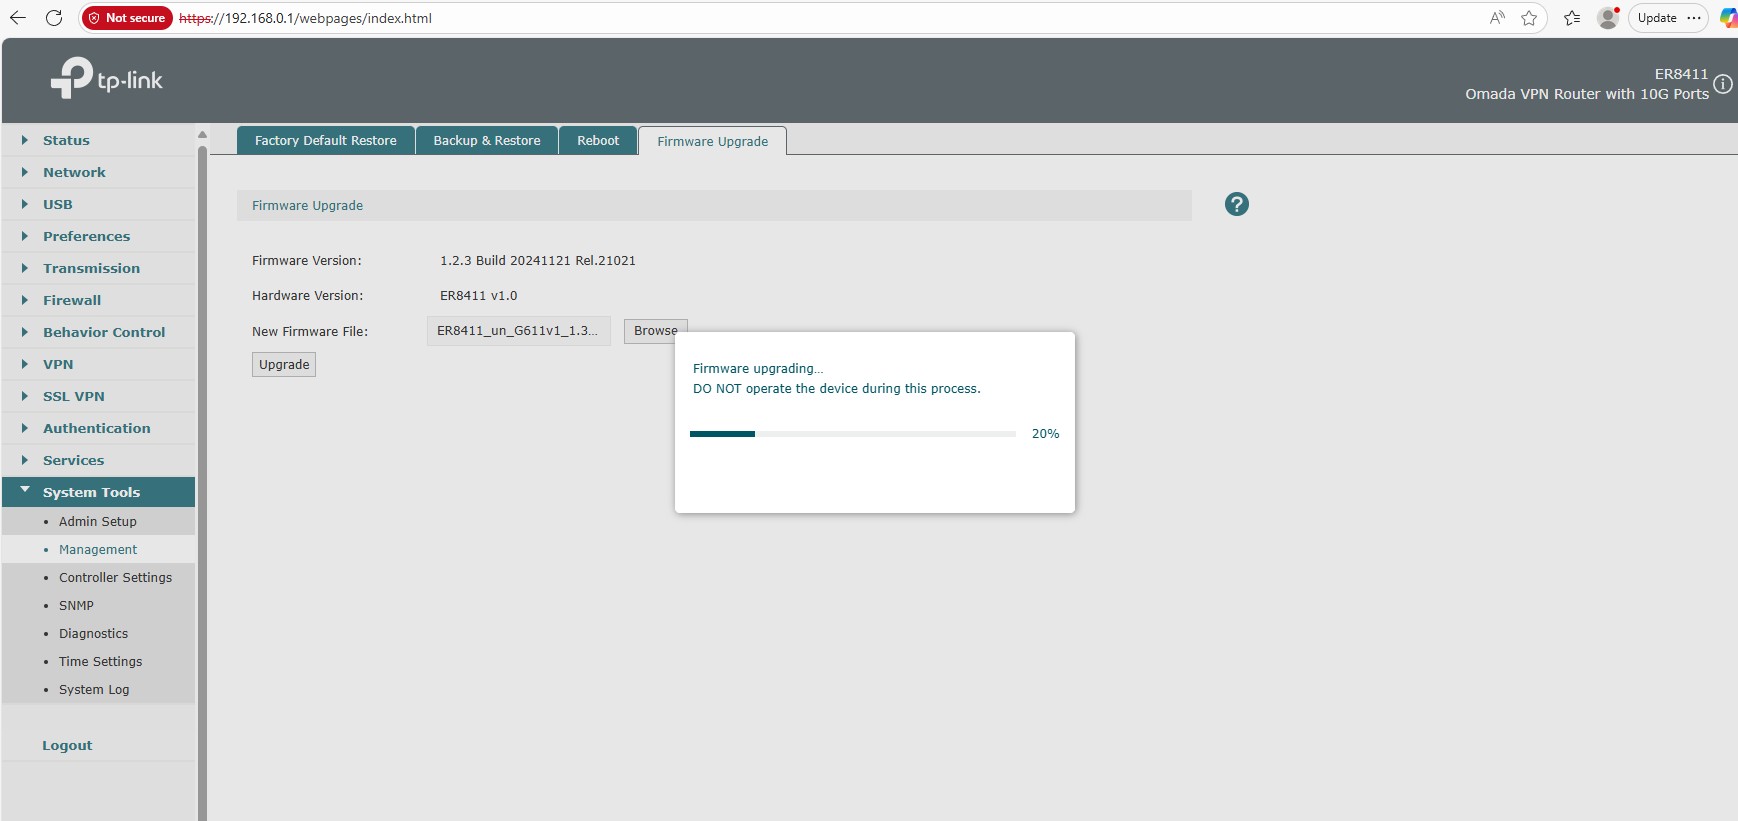Click the Firmware Upgrade section header
Viewport: 1738px width, 821px height.
714,205
